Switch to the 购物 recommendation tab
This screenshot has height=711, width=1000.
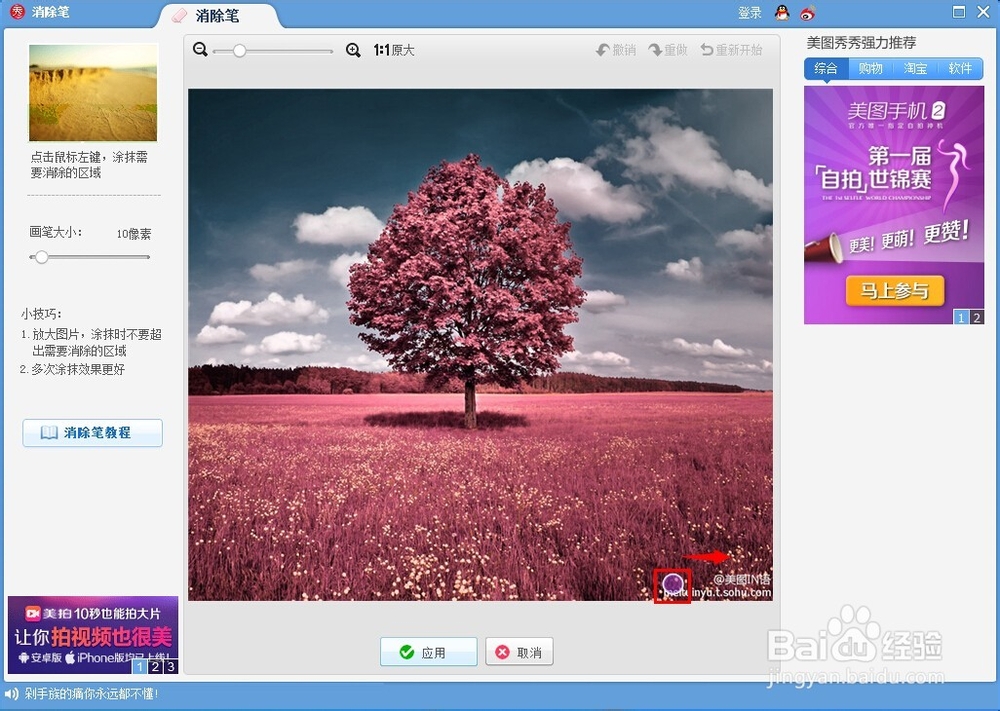(870, 68)
